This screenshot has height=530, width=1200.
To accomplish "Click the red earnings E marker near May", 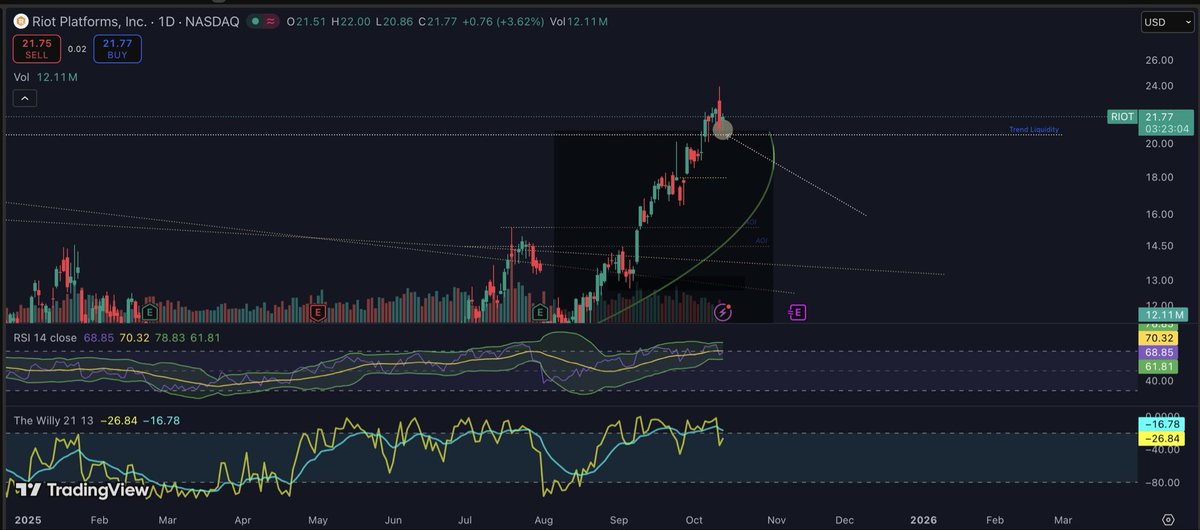I will point(317,313).
